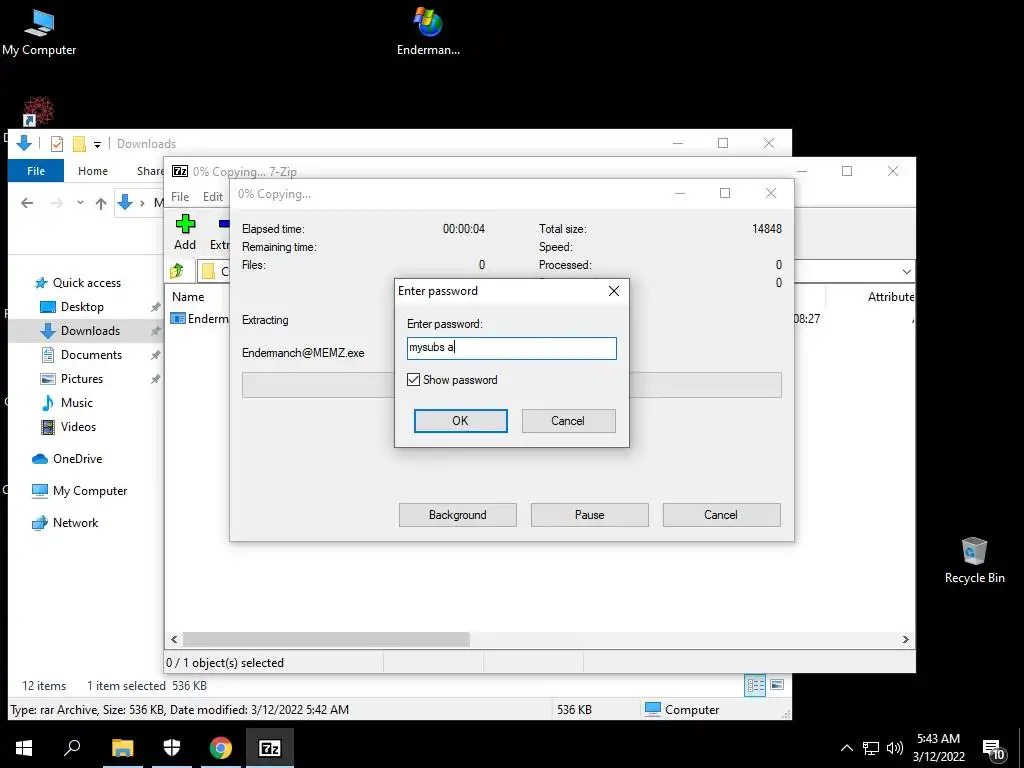Open the recent locations dropdown in Explorer
The height and width of the screenshot is (768, 1024).
click(x=80, y=203)
